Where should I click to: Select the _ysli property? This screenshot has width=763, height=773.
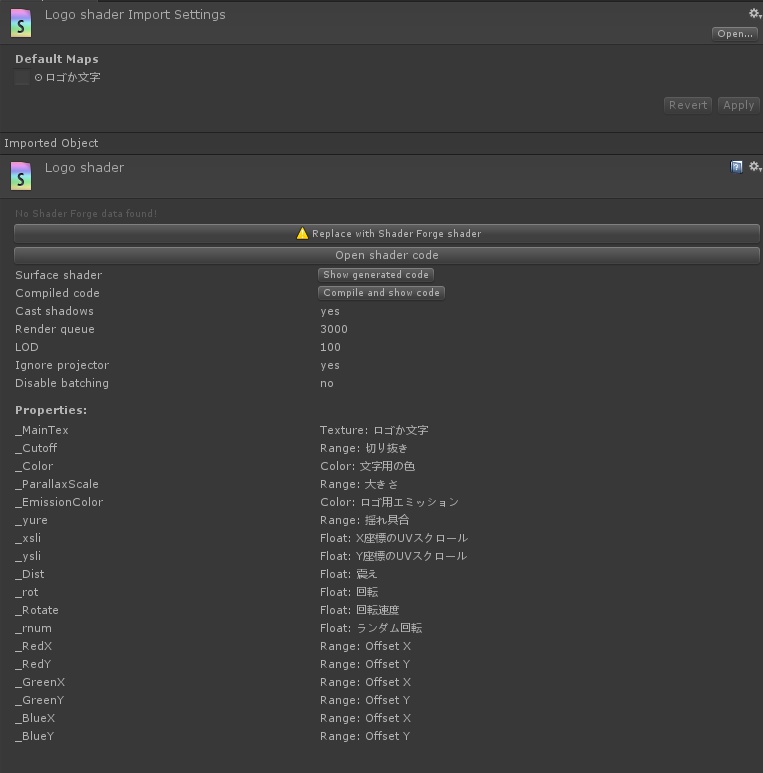(x=28, y=556)
